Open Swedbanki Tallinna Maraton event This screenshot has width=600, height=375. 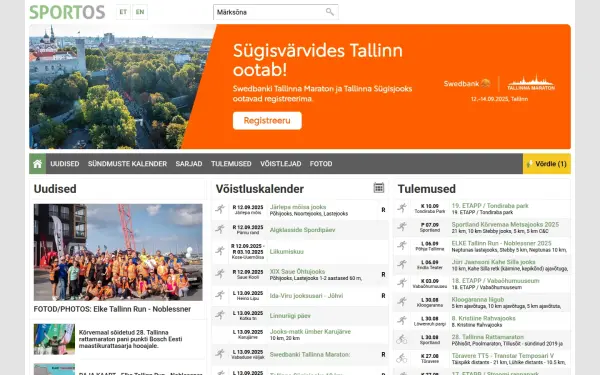coord(310,355)
